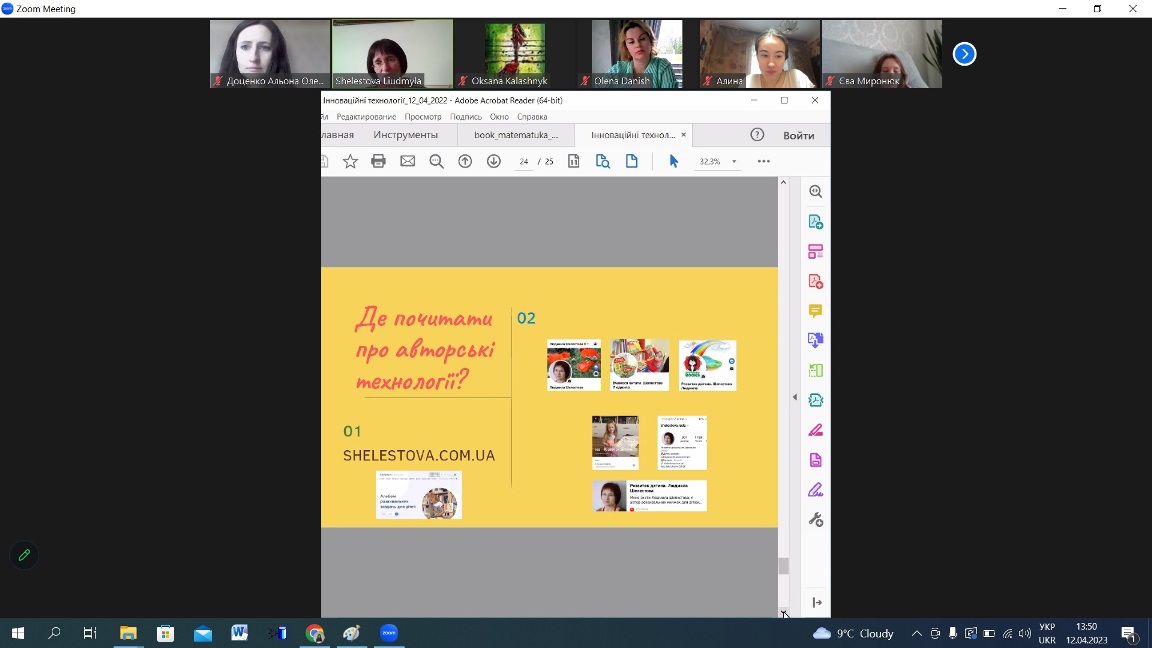Collapse the right tools pane arrow
This screenshot has width=1152, height=648.
795,397
